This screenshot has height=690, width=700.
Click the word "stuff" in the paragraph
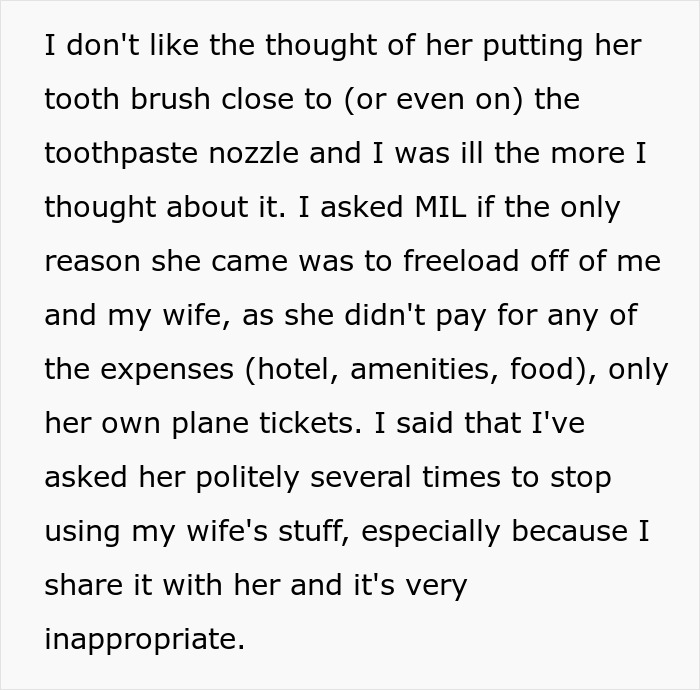click(312, 531)
